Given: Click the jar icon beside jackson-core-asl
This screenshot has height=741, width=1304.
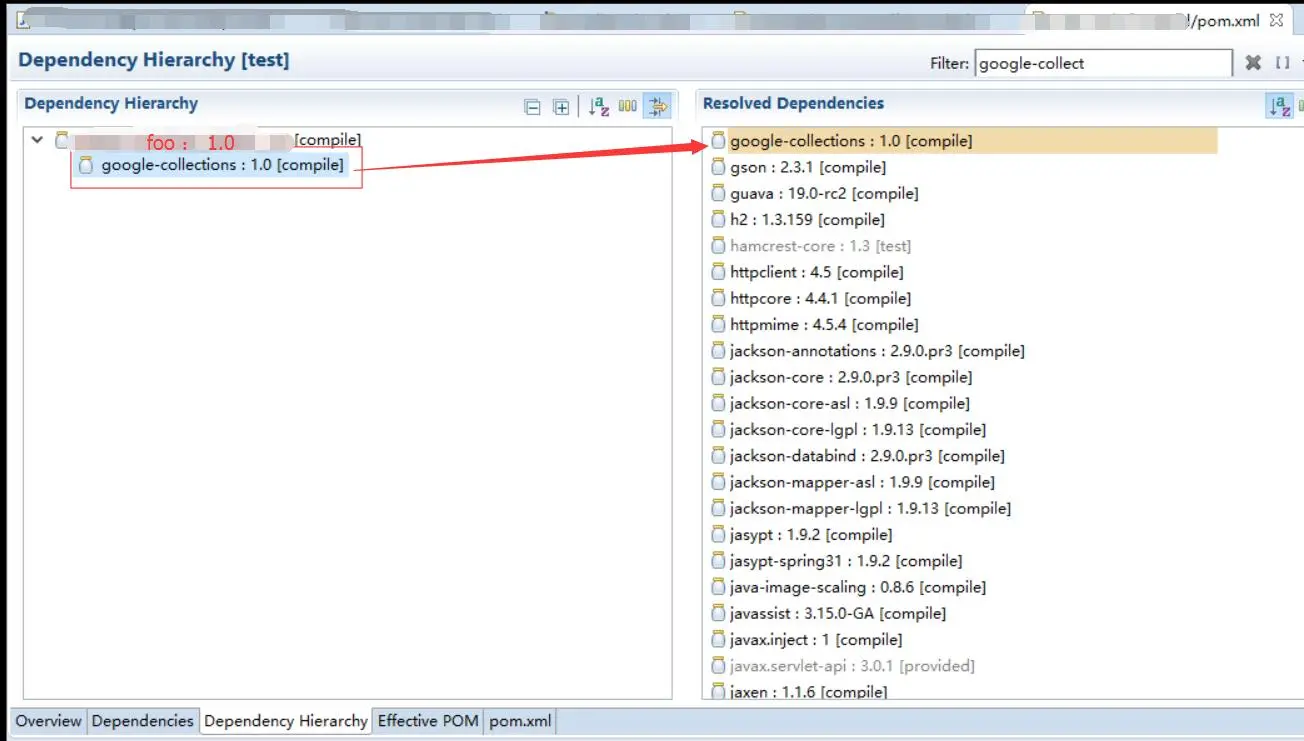Looking at the screenshot, I should click(718, 403).
